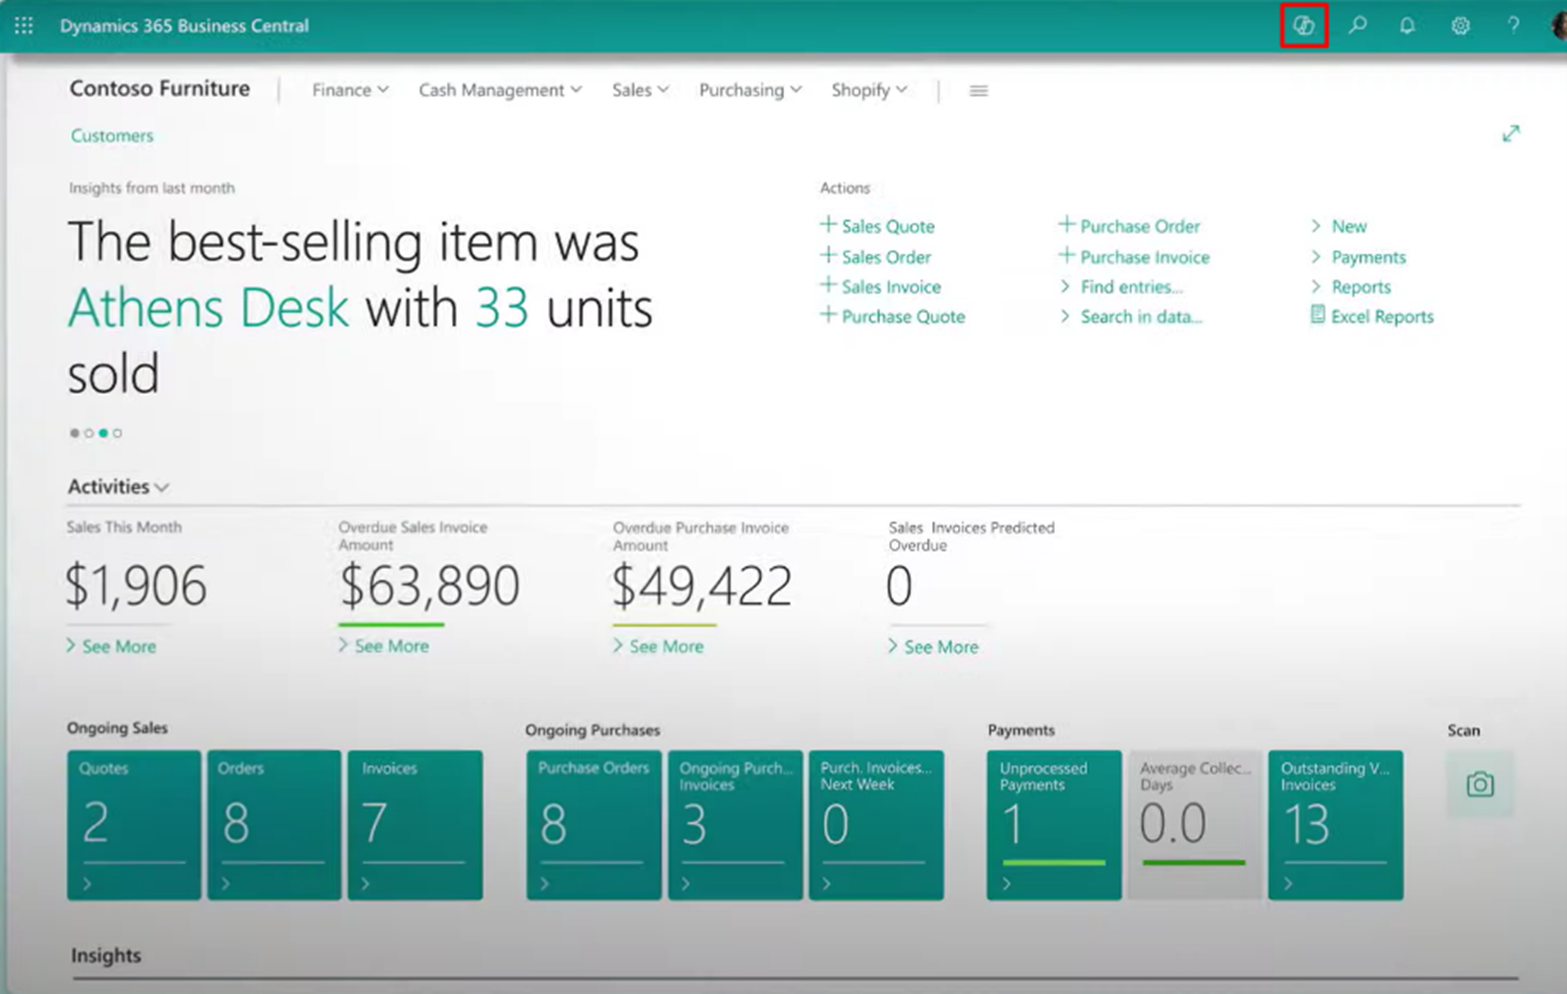Open the Quotes tile showing 2
The height and width of the screenshot is (994, 1567).
point(134,826)
